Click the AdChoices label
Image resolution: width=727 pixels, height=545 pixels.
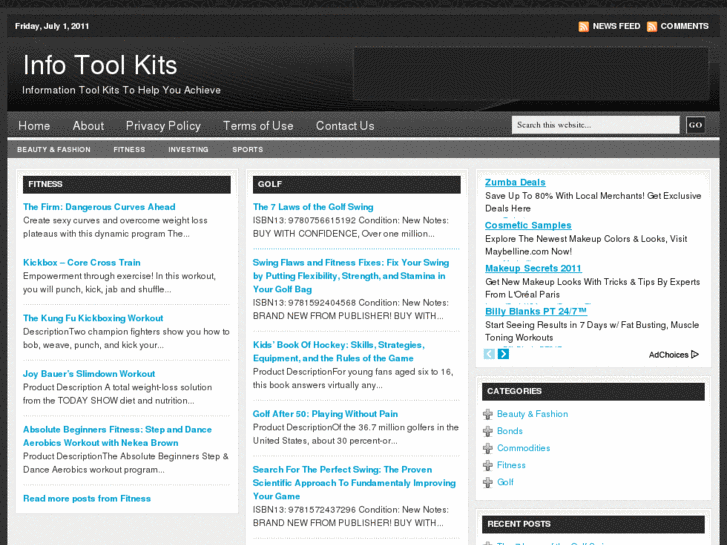click(x=668, y=355)
